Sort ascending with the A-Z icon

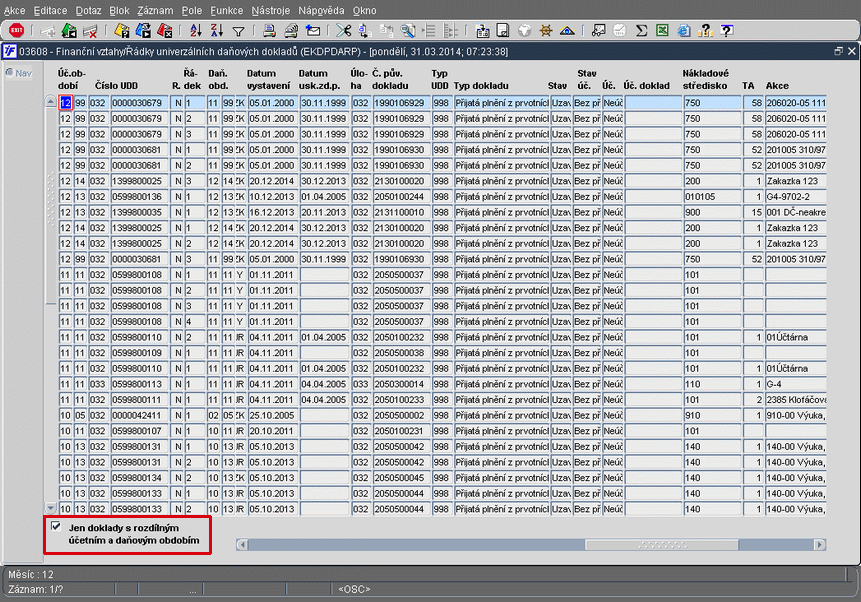pos(195,30)
